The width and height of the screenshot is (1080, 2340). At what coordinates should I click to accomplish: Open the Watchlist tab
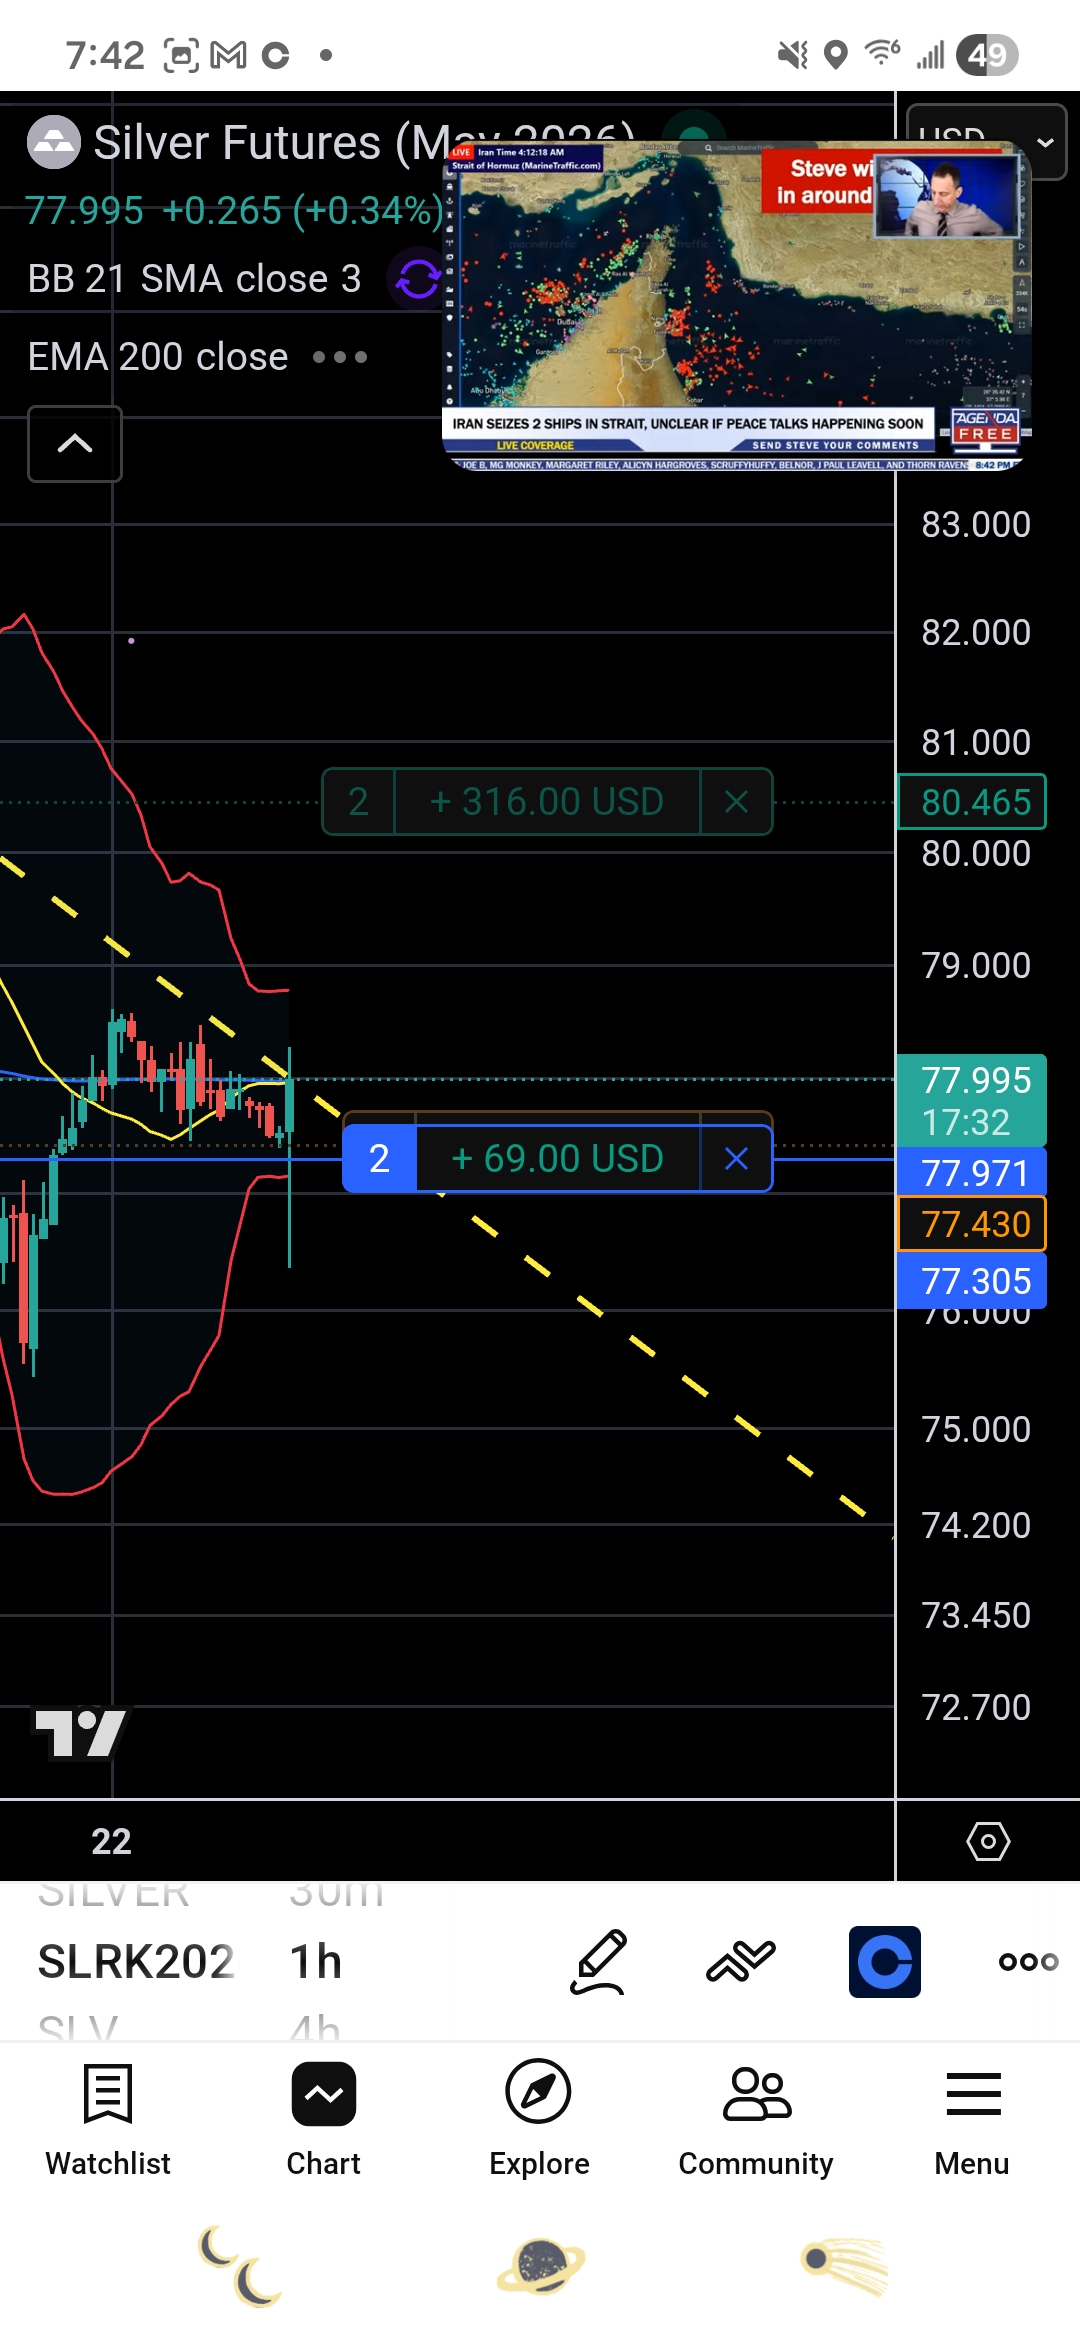tap(108, 2119)
